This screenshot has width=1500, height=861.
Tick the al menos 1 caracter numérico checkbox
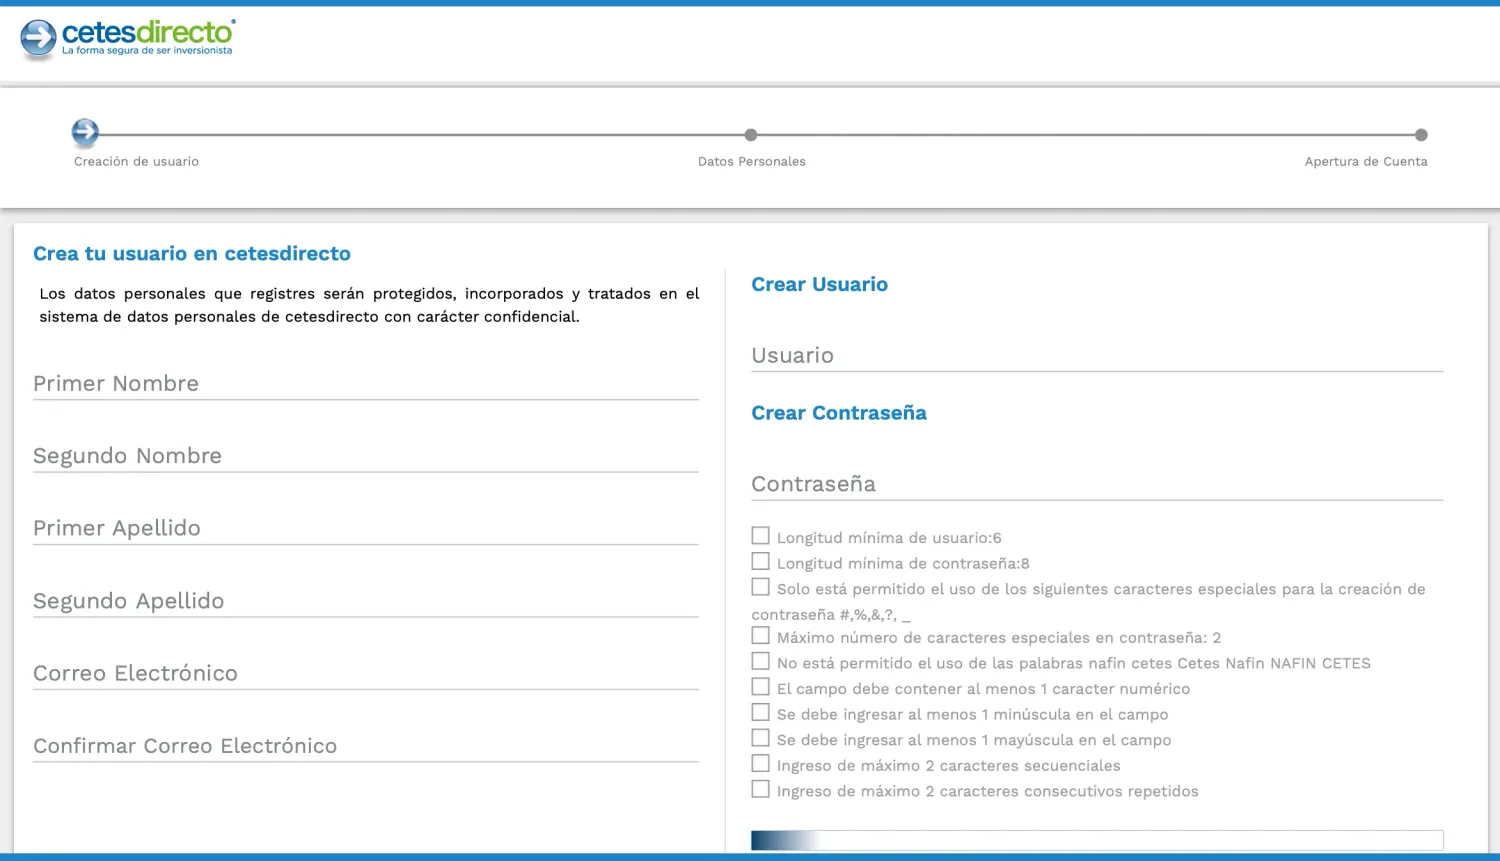coord(761,687)
